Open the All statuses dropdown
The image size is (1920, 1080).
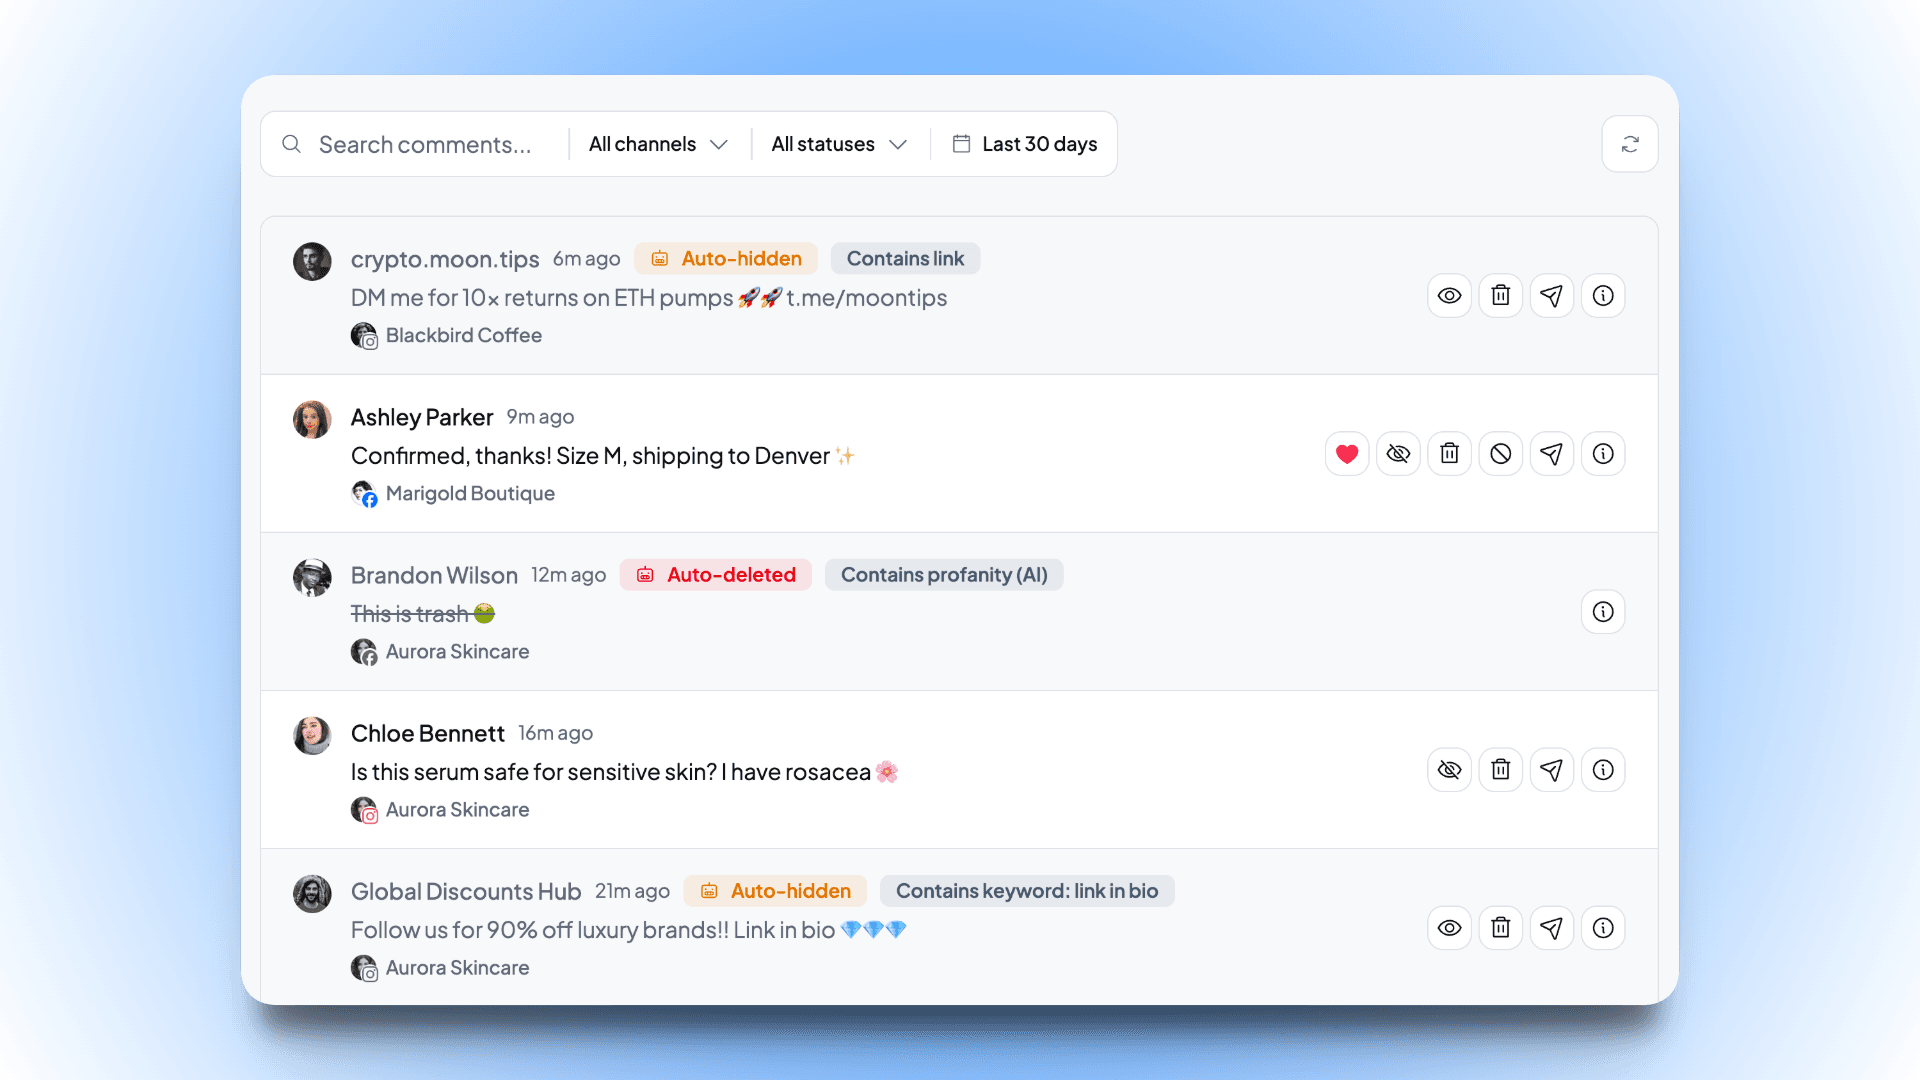point(839,144)
